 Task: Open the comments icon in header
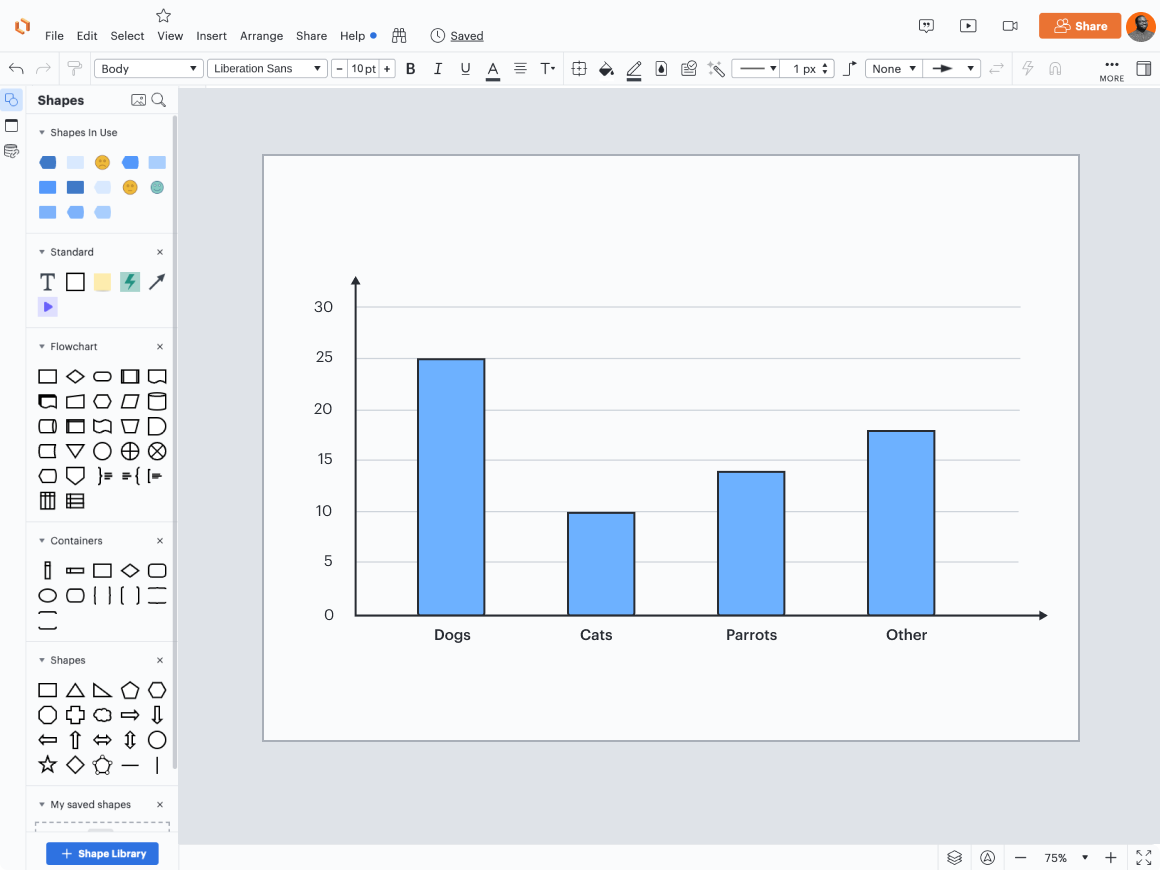click(926, 26)
